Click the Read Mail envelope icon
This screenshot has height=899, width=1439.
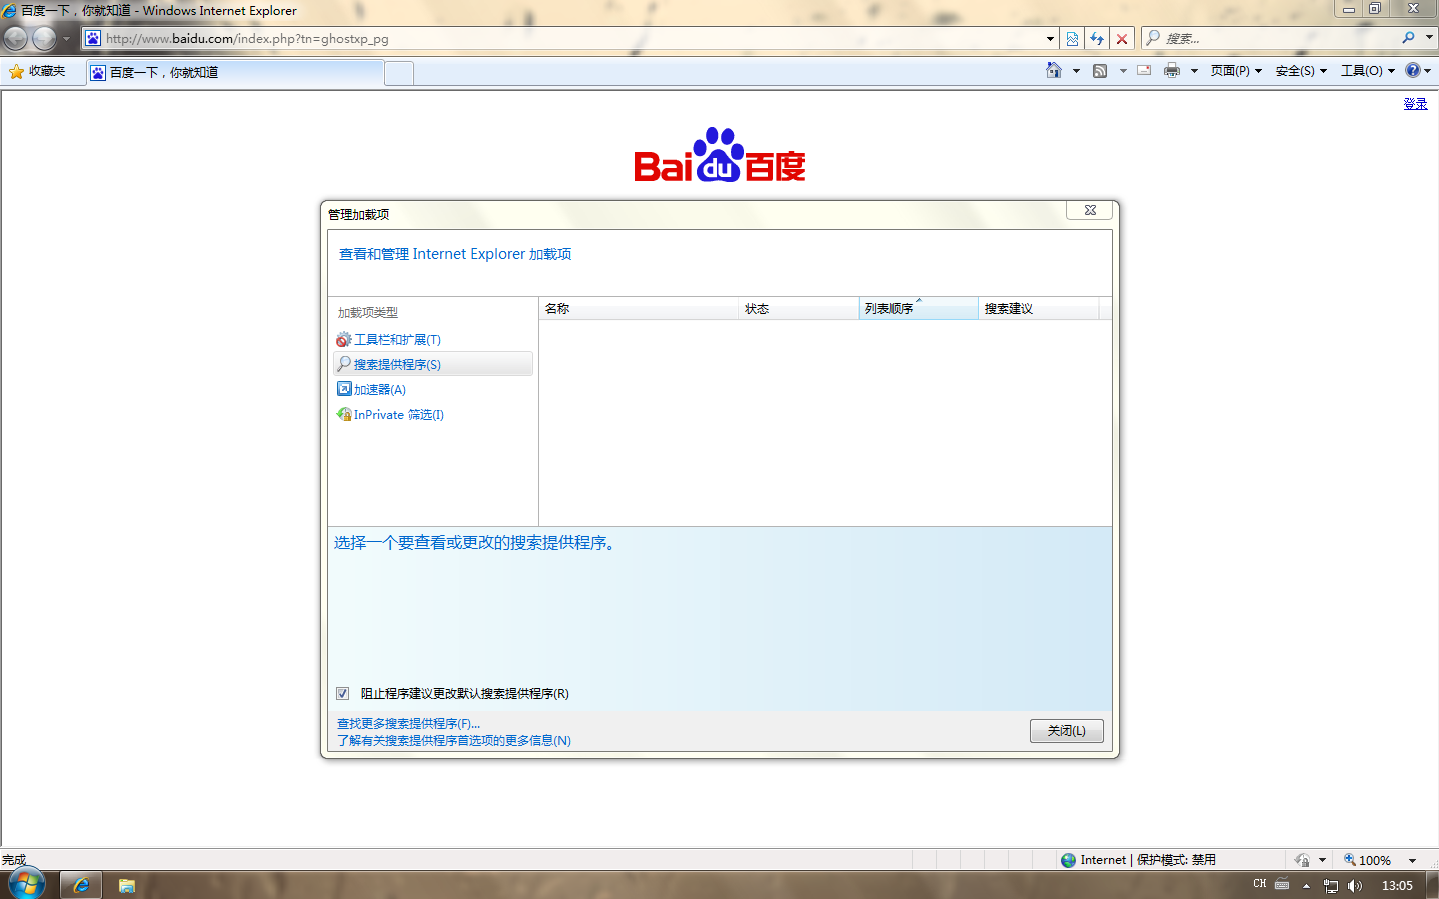coord(1144,71)
